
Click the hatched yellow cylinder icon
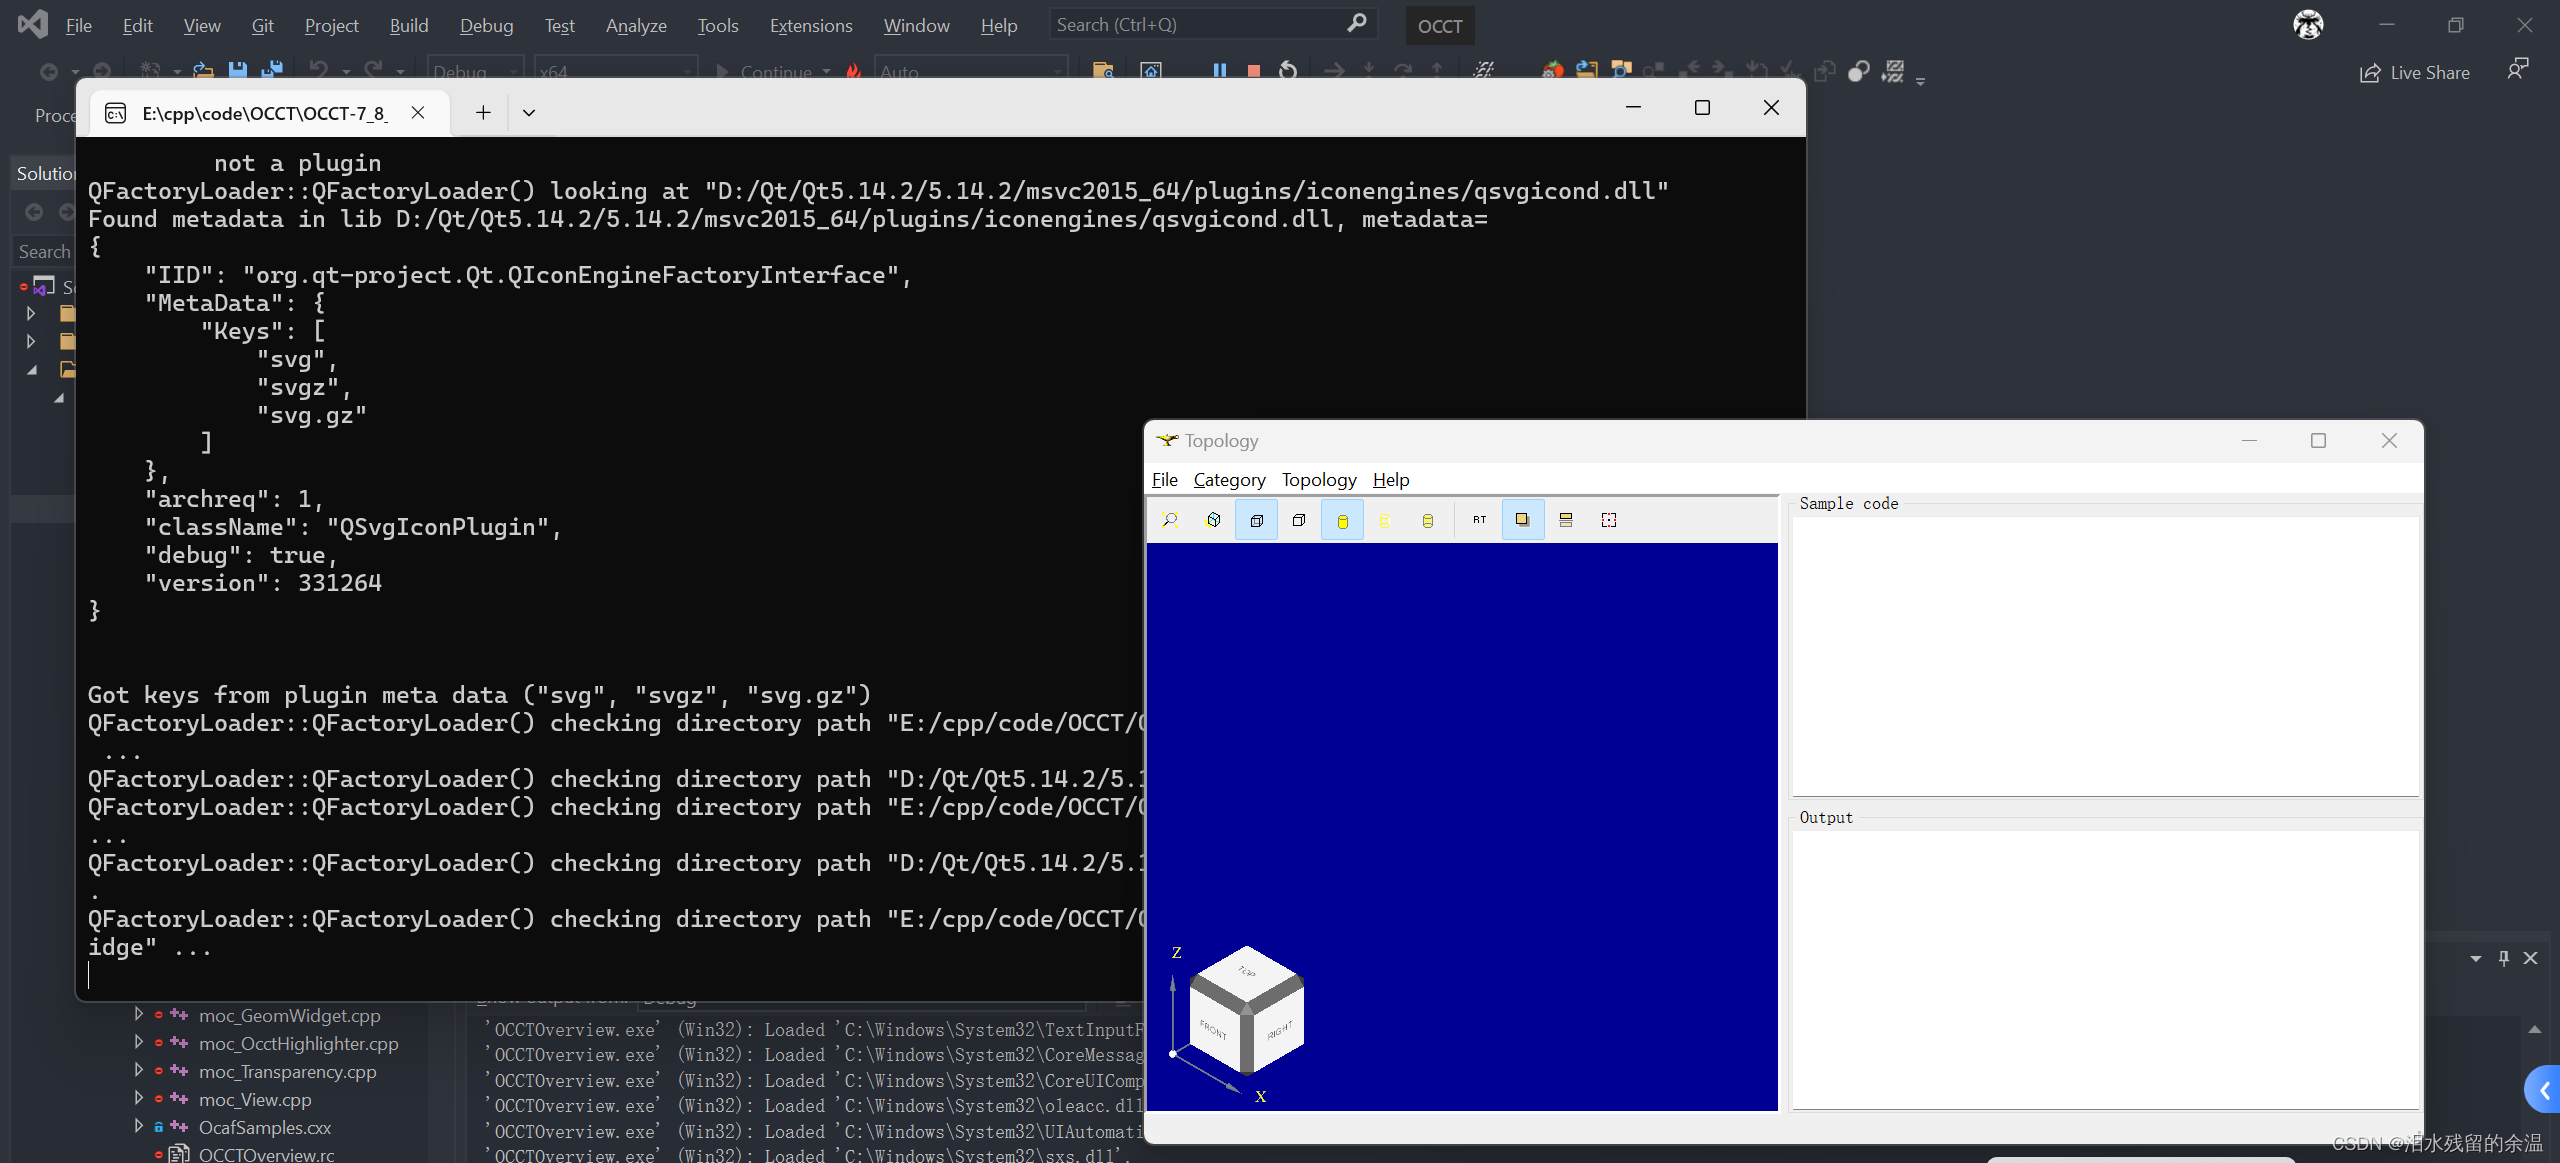click(1428, 520)
